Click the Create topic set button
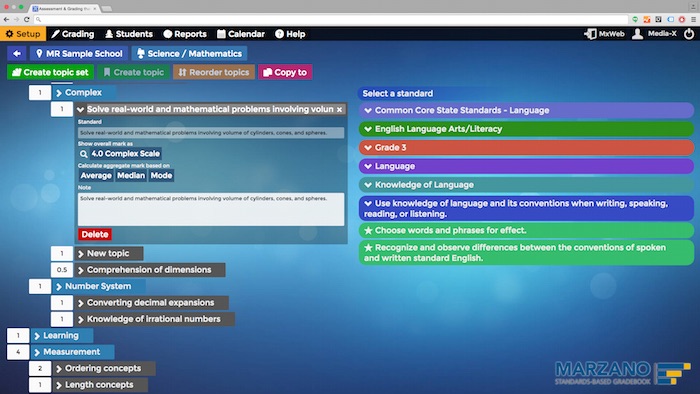Screen dimensions: 700x394 pos(50,72)
